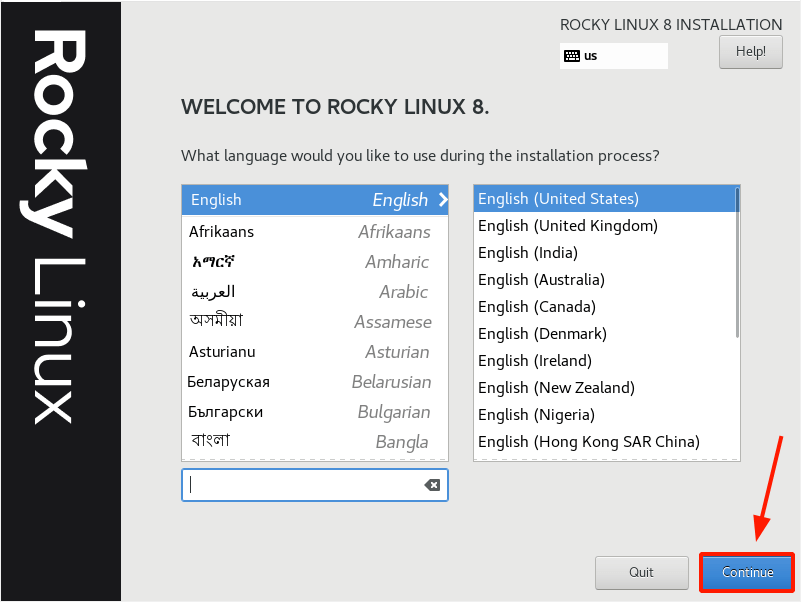Screen dimensions: 801x602
Task: Click the Quit button
Action: tap(641, 572)
